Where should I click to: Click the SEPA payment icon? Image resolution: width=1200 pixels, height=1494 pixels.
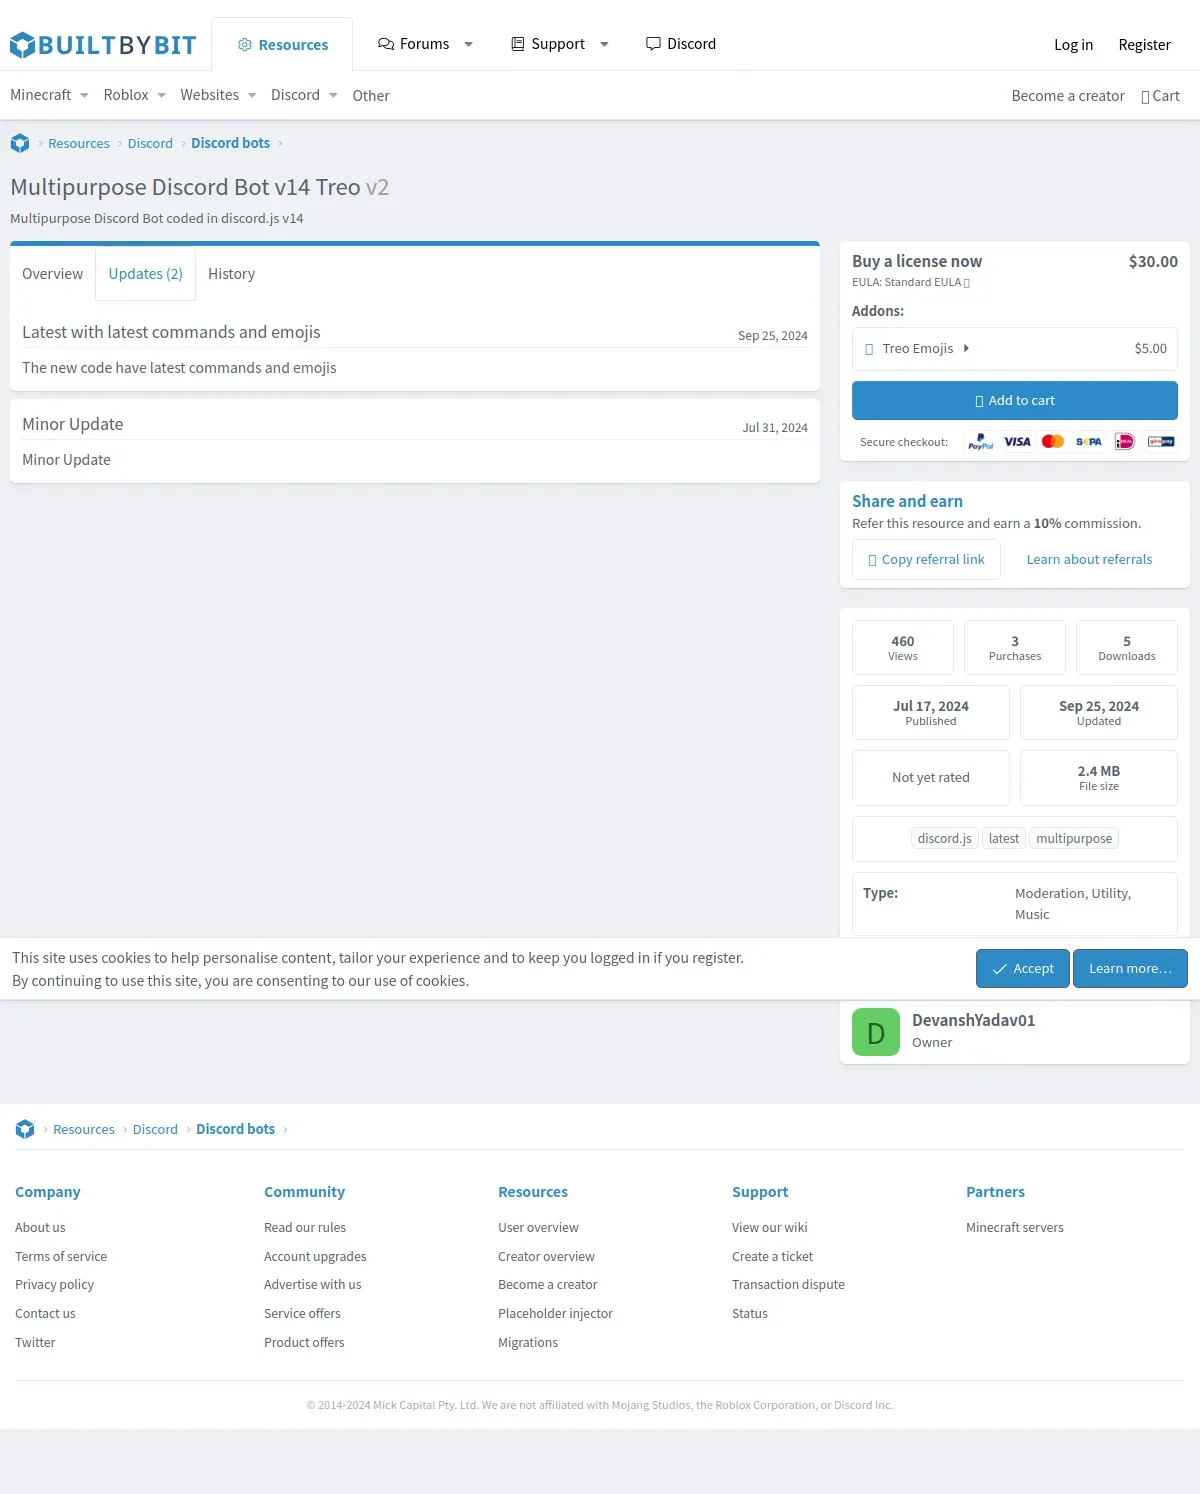click(x=1089, y=441)
